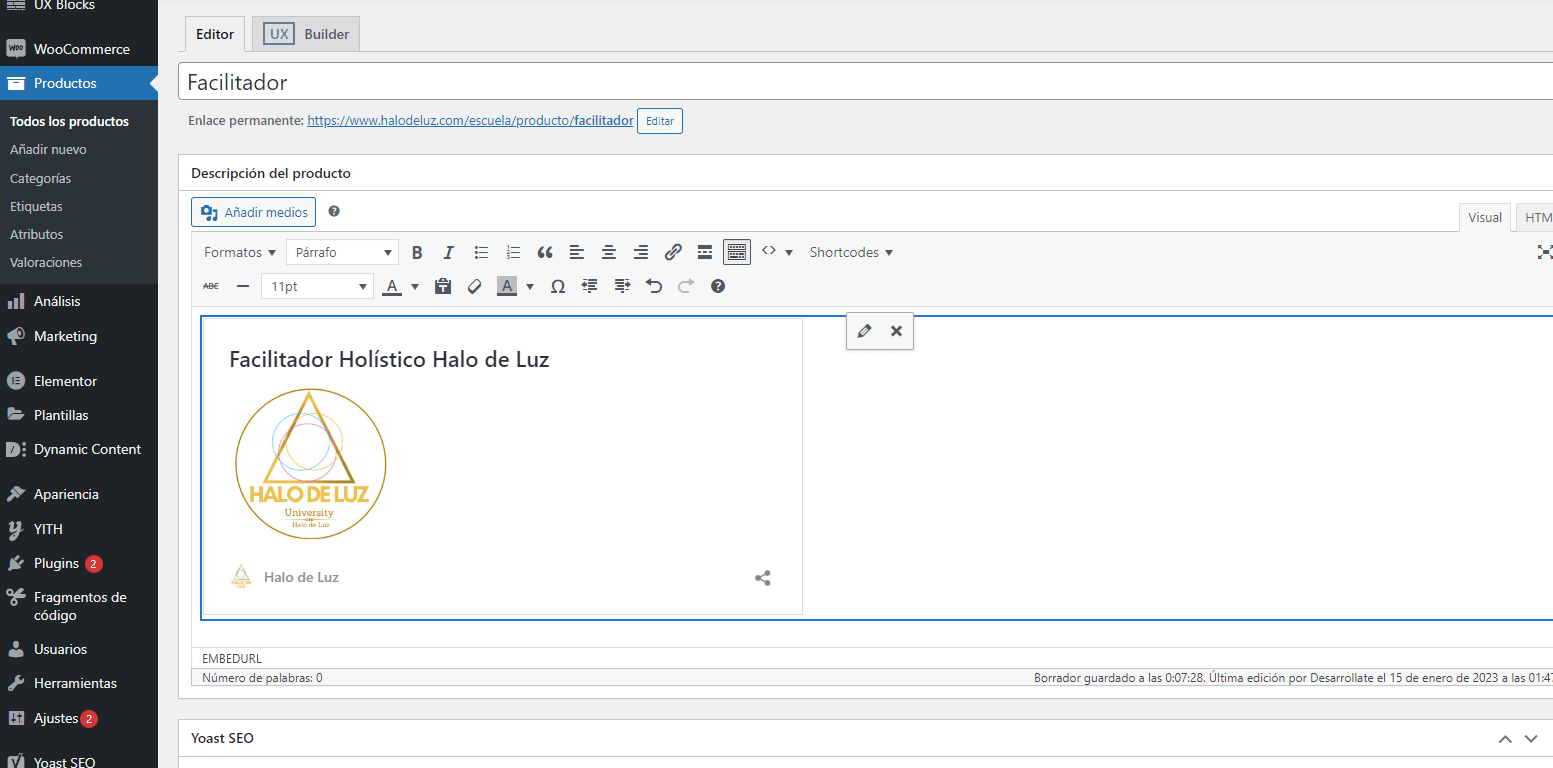Insert a horizontal line
The image size is (1553, 768).
tap(243, 286)
